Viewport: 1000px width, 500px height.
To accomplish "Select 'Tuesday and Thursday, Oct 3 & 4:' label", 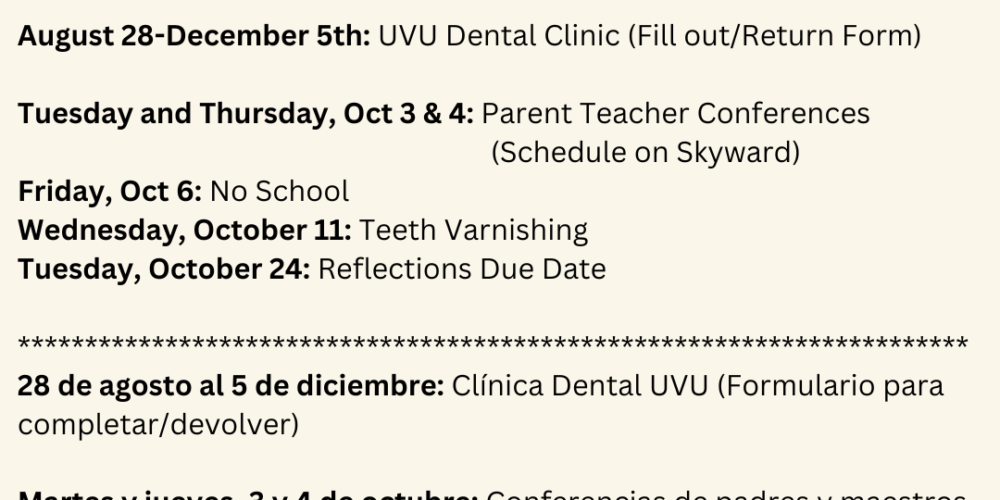I will (246, 114).
